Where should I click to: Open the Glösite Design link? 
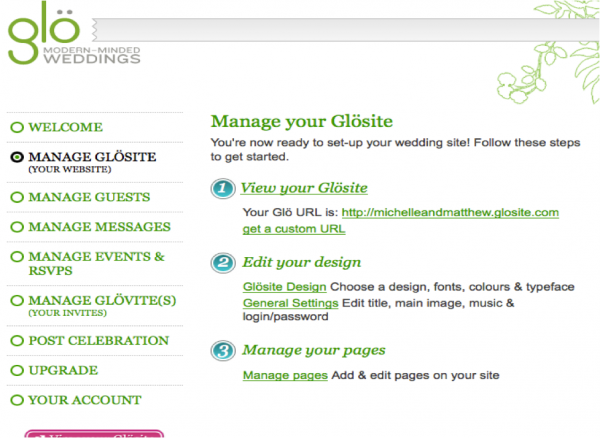[284, 287]
